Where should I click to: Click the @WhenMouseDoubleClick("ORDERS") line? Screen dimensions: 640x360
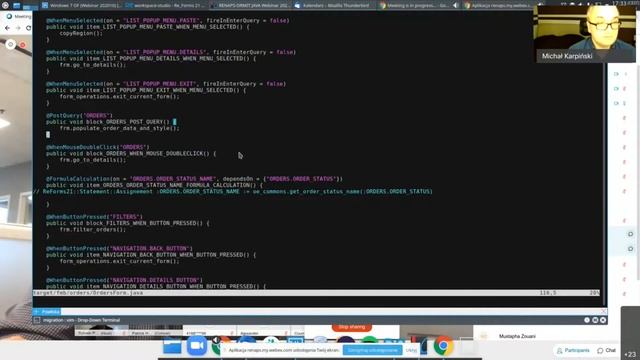click(x=98, y=147)
